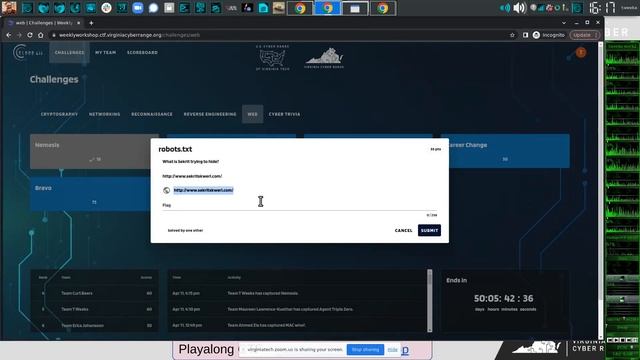Click the U.S. Cyber Range logo
Screen dimensions: 640x360
(x=273, y=58)
